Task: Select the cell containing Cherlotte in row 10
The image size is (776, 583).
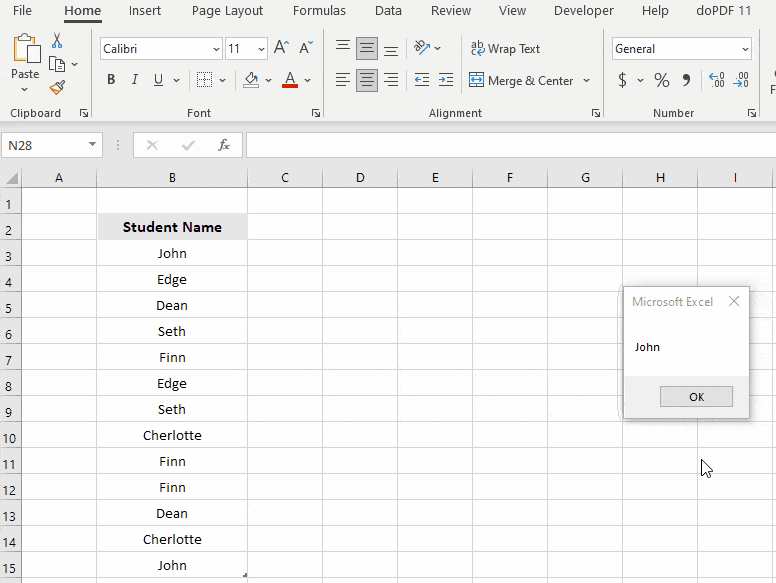Action: point(172,435)
